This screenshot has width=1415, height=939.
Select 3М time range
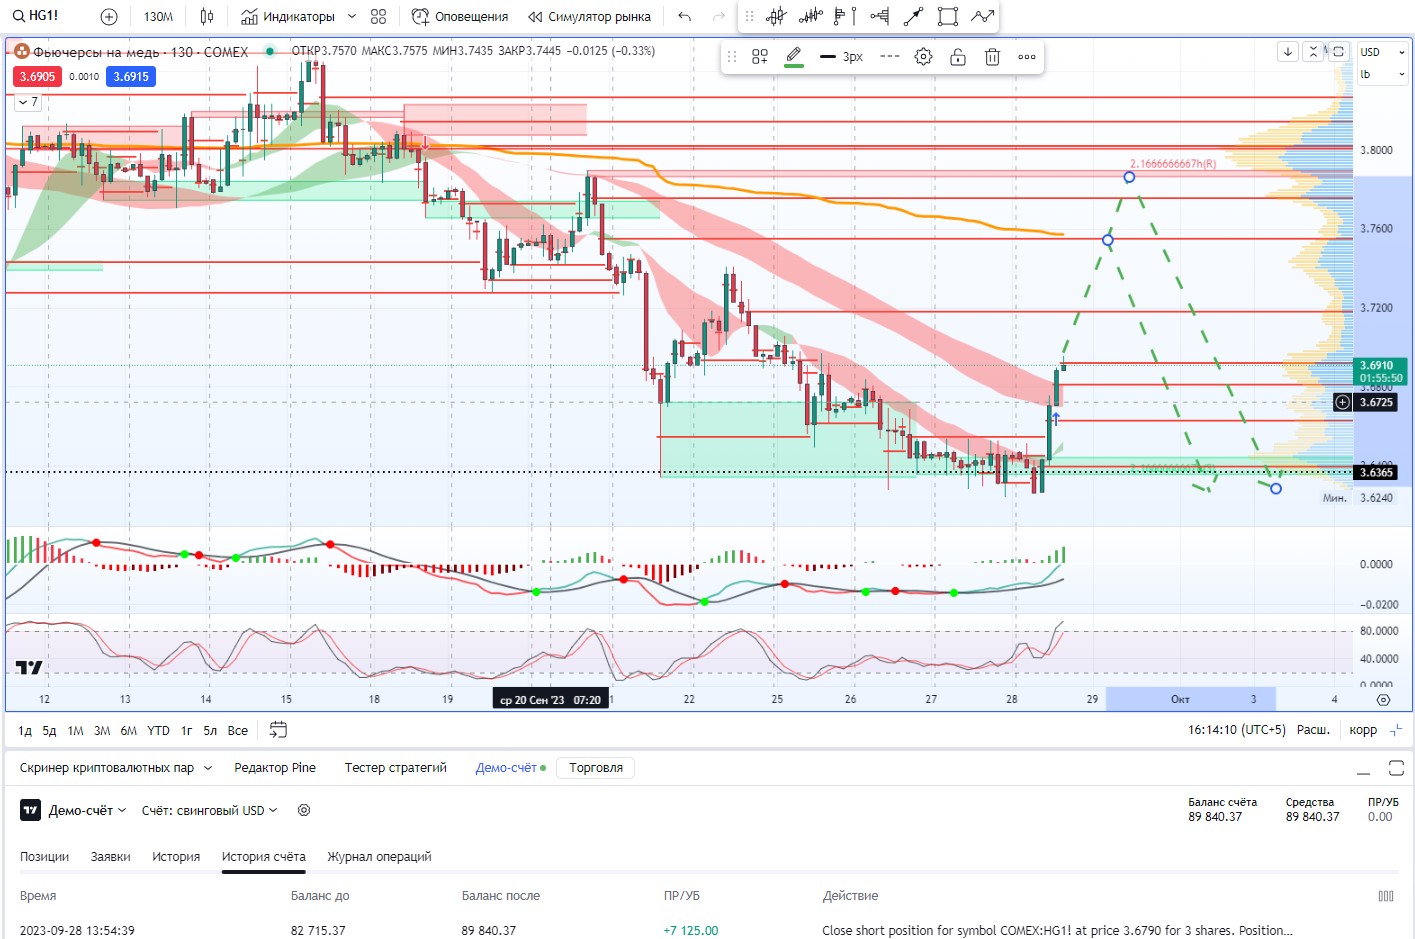[x=102, y=731]
